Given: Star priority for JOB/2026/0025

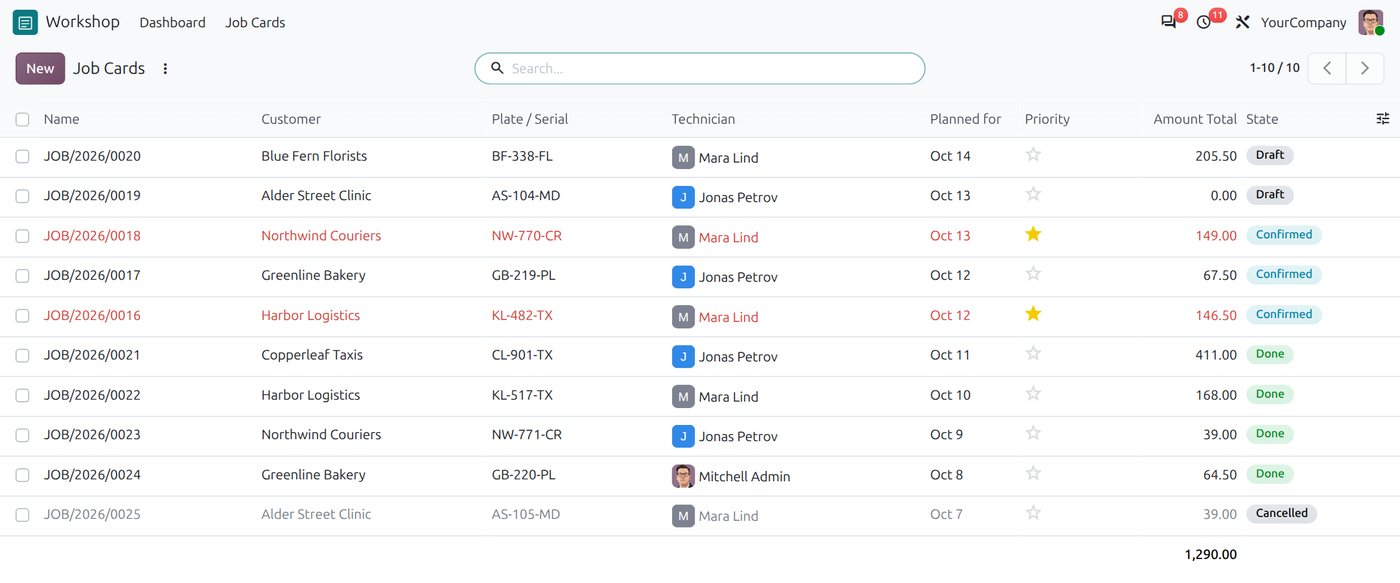Looking at the screenshot, I should (x=1033, y=513).
